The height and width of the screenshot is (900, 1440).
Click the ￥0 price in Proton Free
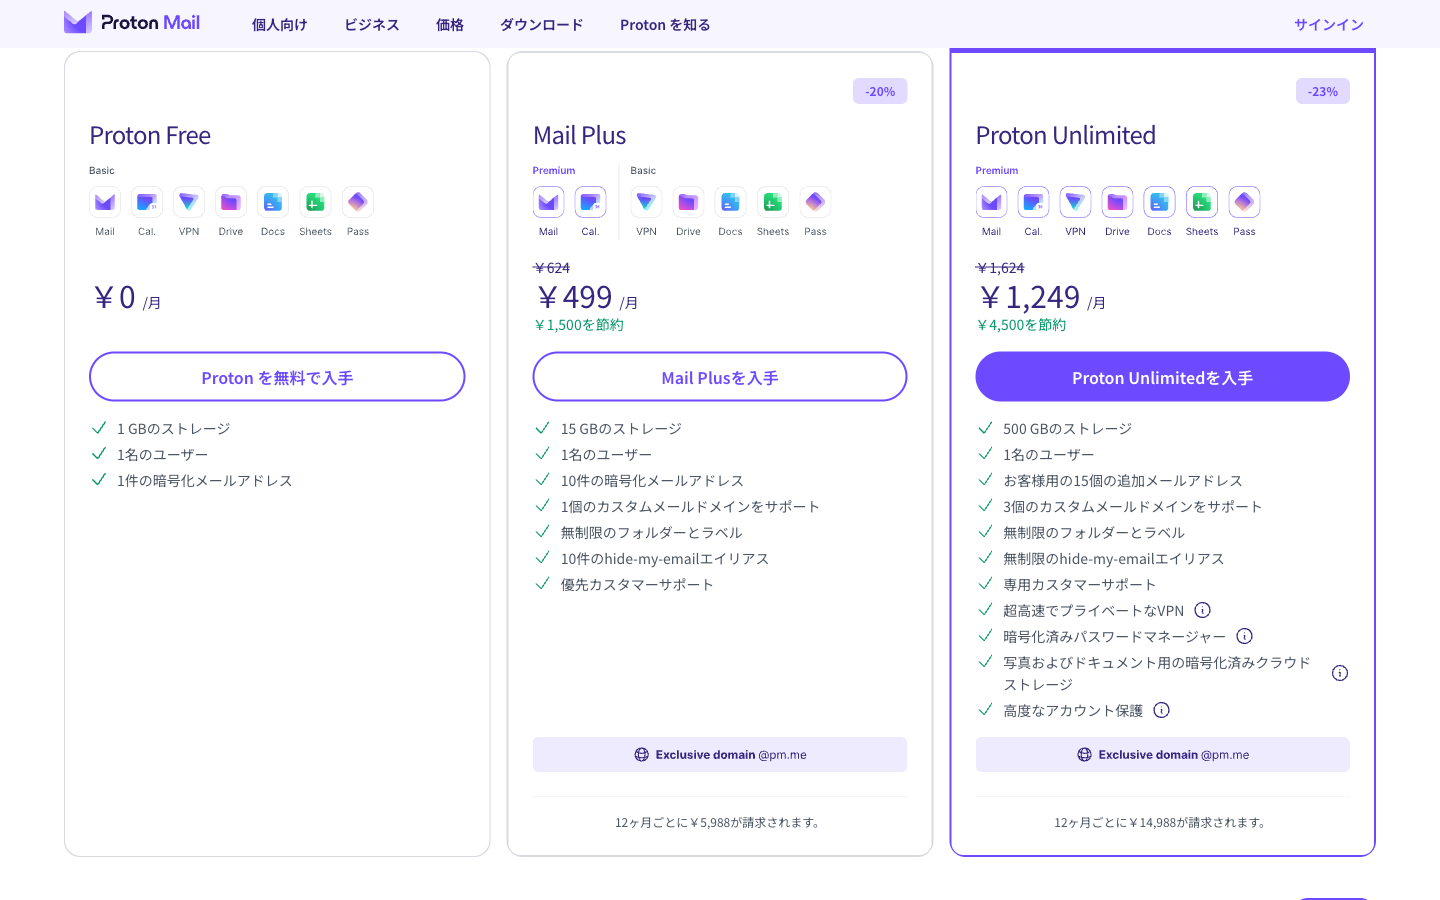[x=114, y=297]
